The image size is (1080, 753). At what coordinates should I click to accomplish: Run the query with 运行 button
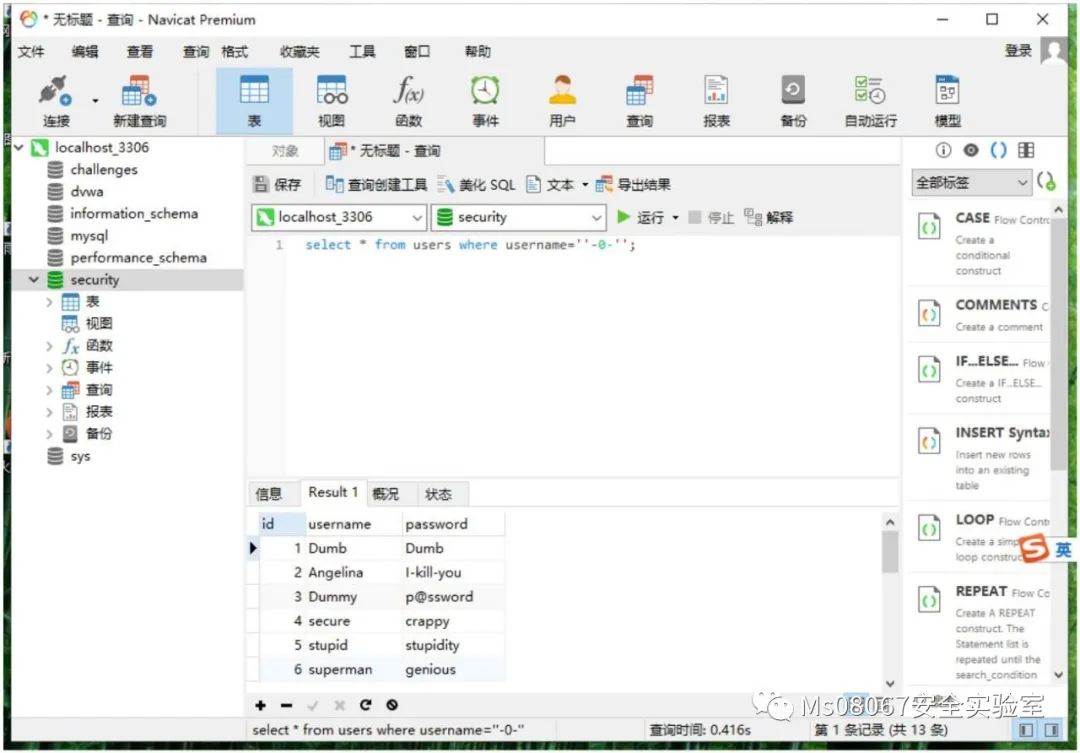click(x=640, y=217)
